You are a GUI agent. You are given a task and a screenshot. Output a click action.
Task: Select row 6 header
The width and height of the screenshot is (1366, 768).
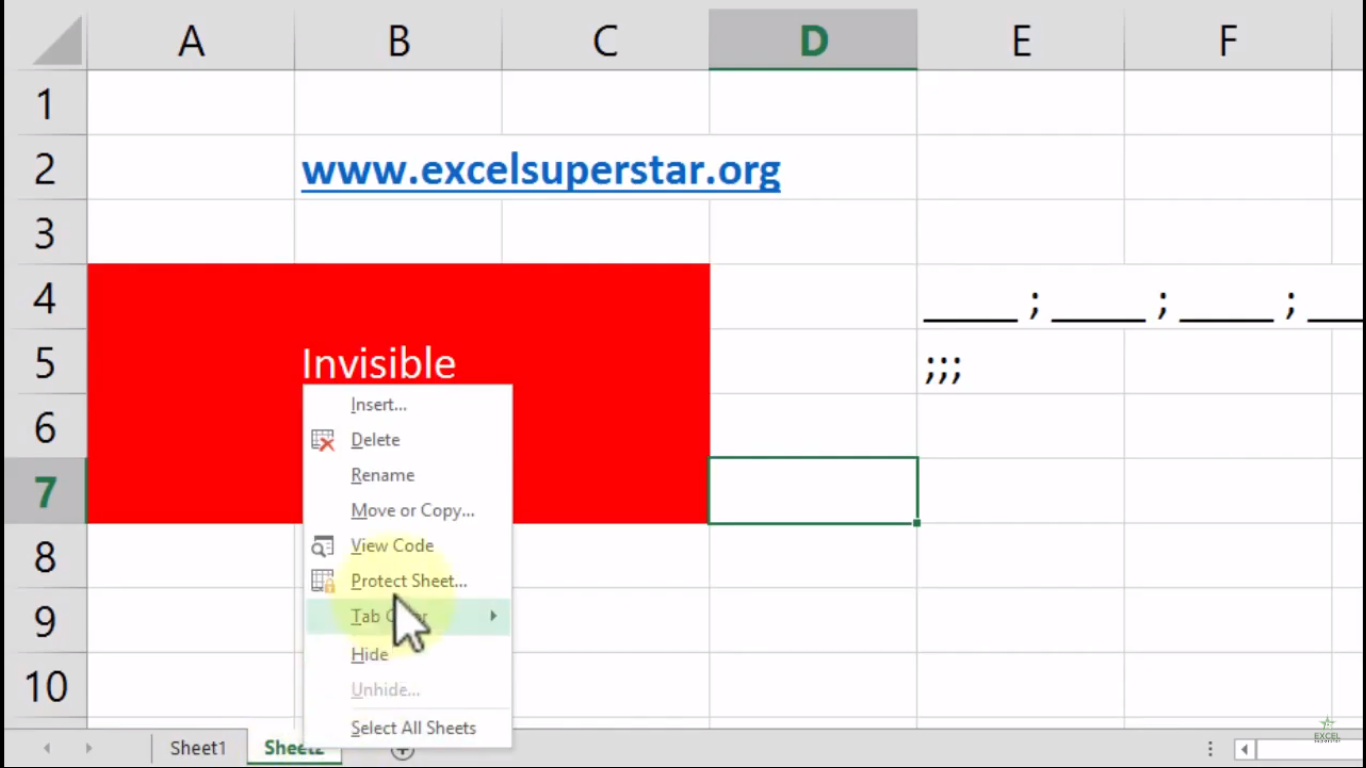tap(45, 427)
